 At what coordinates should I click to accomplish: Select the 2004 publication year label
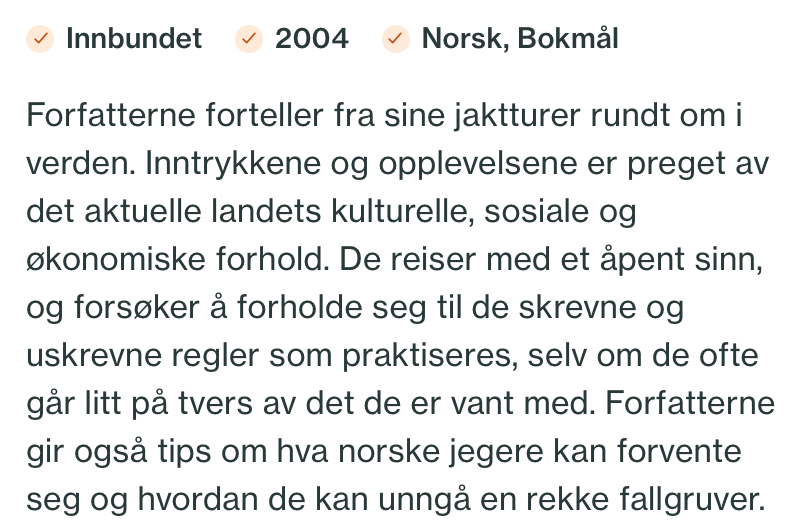pyautogui.click(x=312, y=39)
